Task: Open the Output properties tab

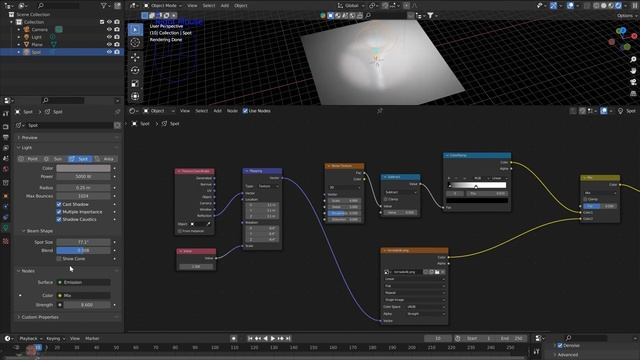Action: coord(5,137)
